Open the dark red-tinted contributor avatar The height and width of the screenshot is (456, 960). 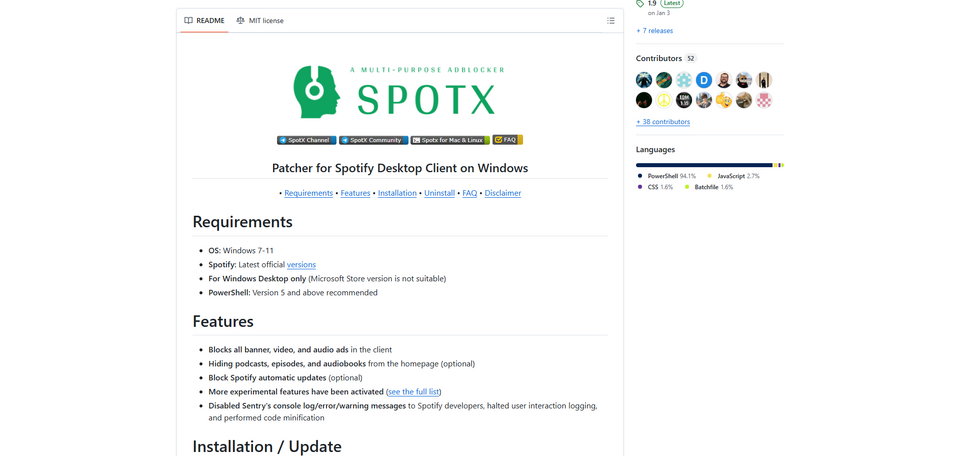click(644, 100)
